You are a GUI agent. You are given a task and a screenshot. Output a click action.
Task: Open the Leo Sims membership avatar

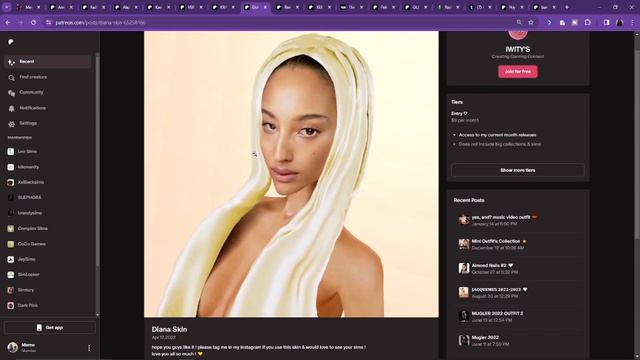(x=11, y=151)
